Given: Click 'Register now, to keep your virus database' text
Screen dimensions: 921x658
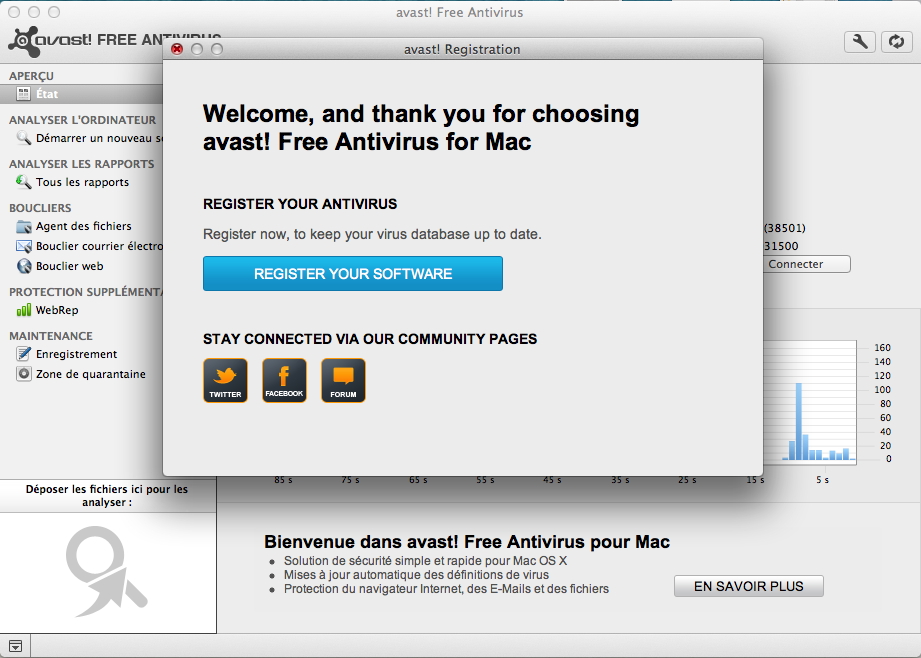Looking at the screenshot, I should coord(372,234).
